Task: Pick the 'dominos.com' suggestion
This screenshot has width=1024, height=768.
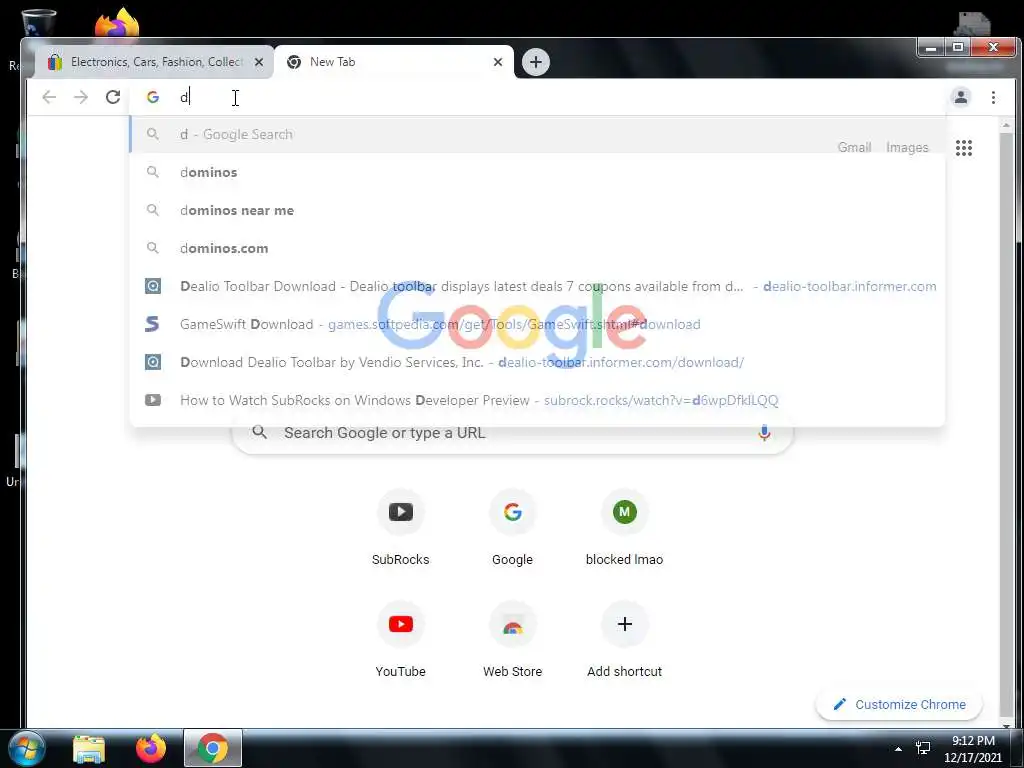Action: click(537, 248)
